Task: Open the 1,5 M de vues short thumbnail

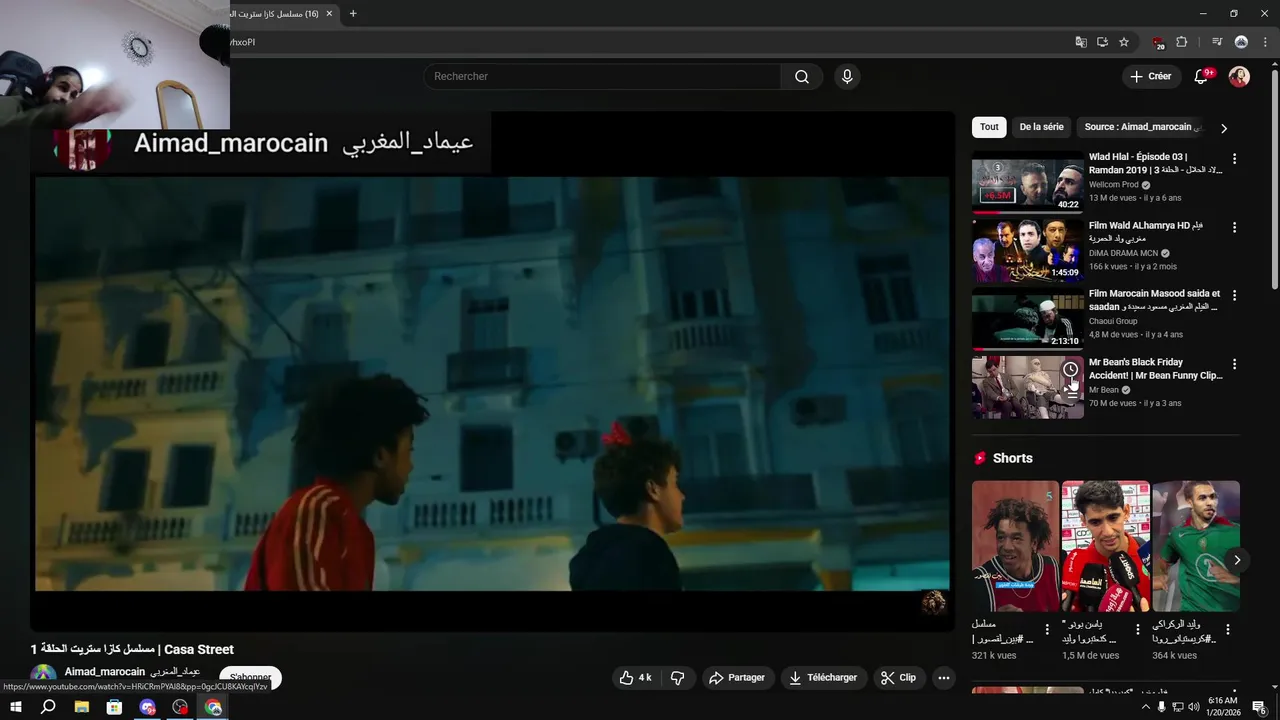Action: (1105, 546)
